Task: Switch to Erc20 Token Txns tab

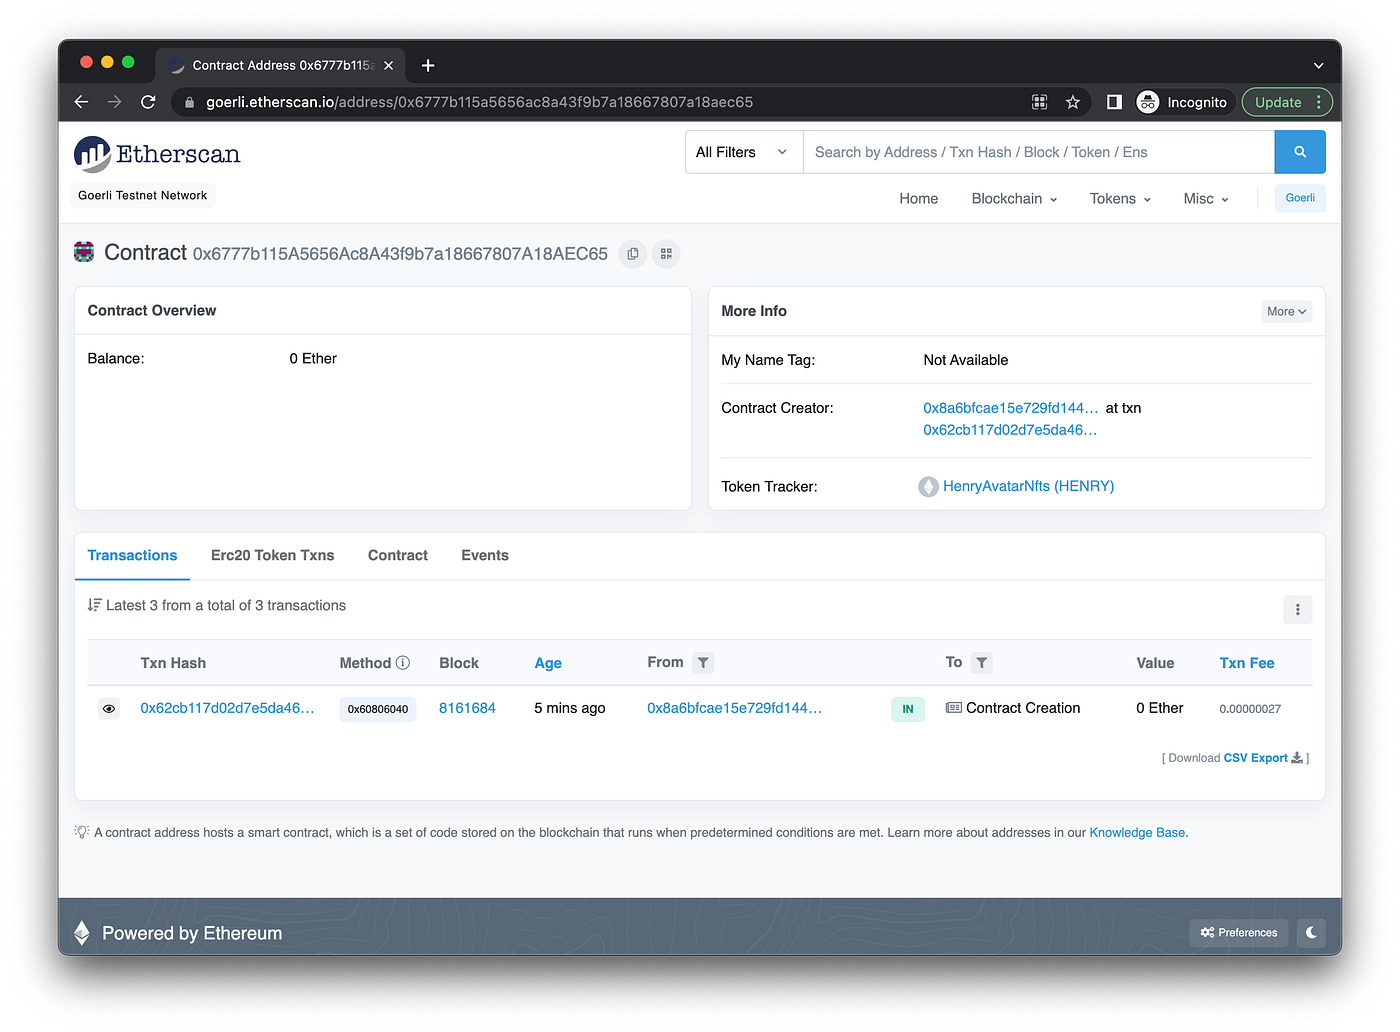Action: coord(272,555)
